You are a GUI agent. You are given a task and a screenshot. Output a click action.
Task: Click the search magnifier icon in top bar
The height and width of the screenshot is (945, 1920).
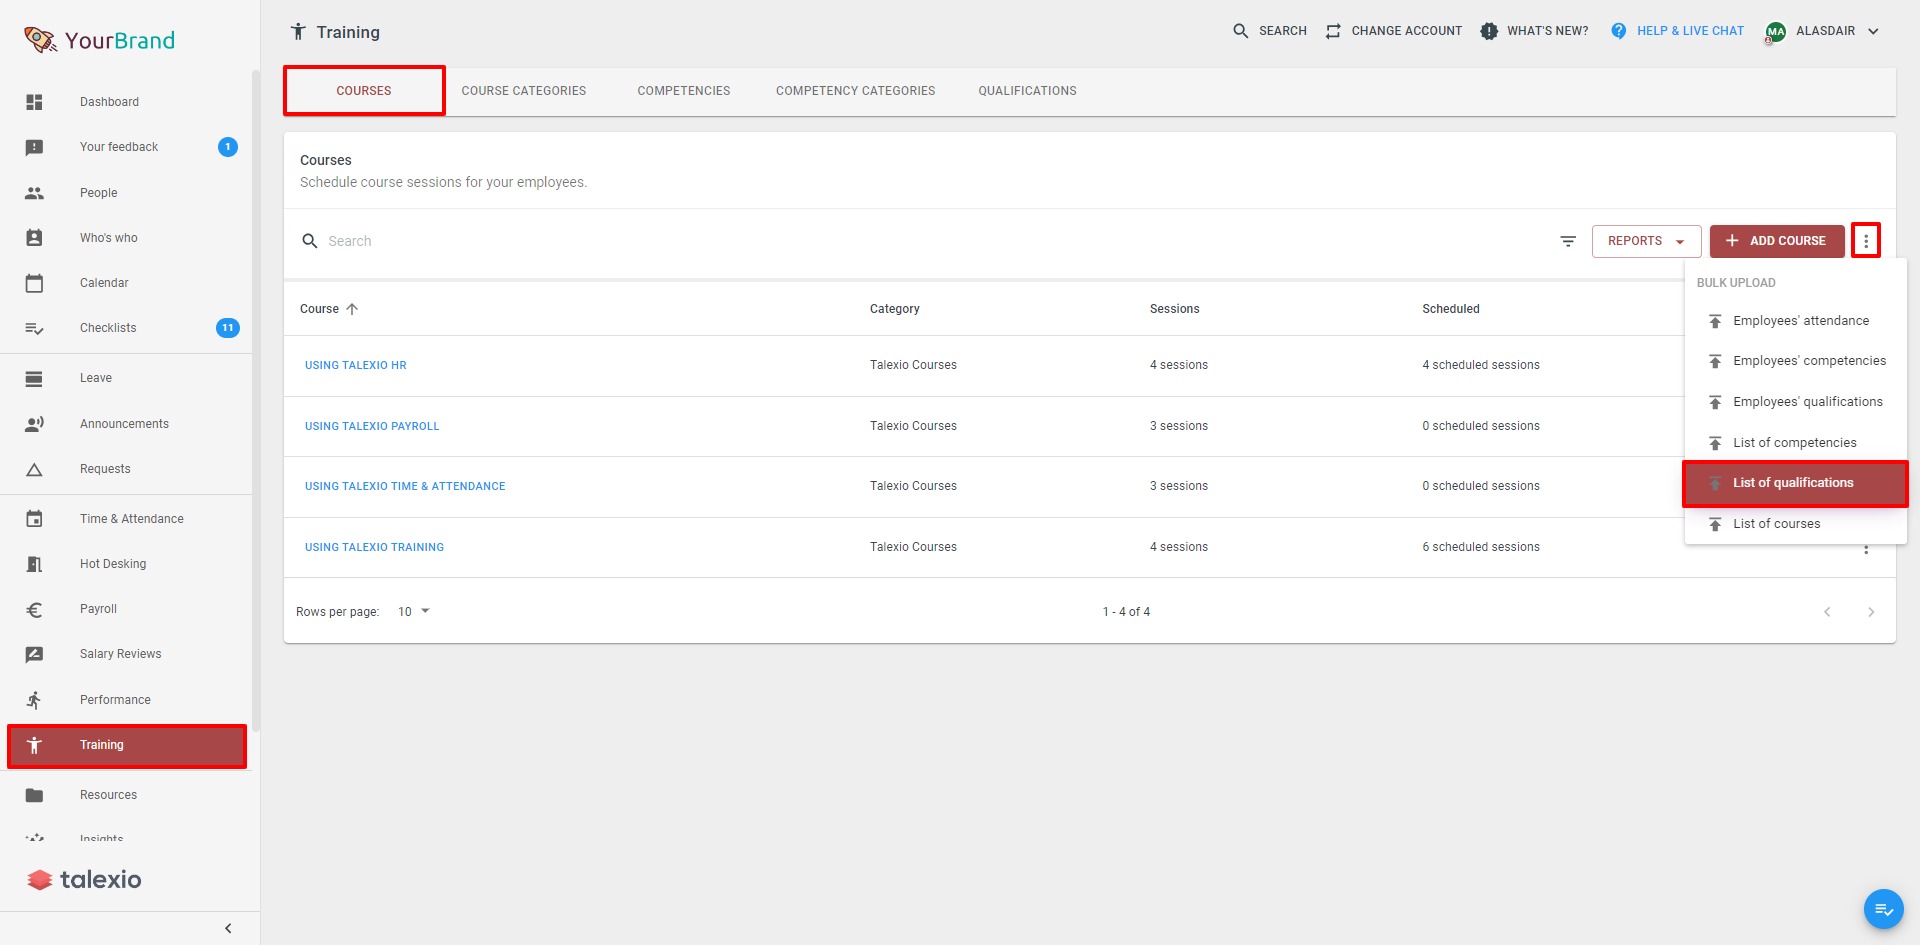point(1241,31)
